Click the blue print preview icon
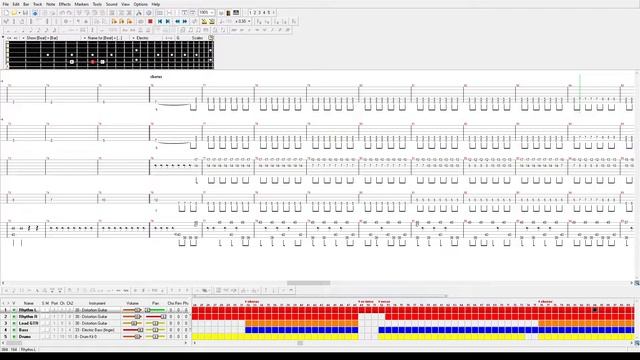Screen dimensions: 640x360 pyautogui.click(x=35, y=13)
